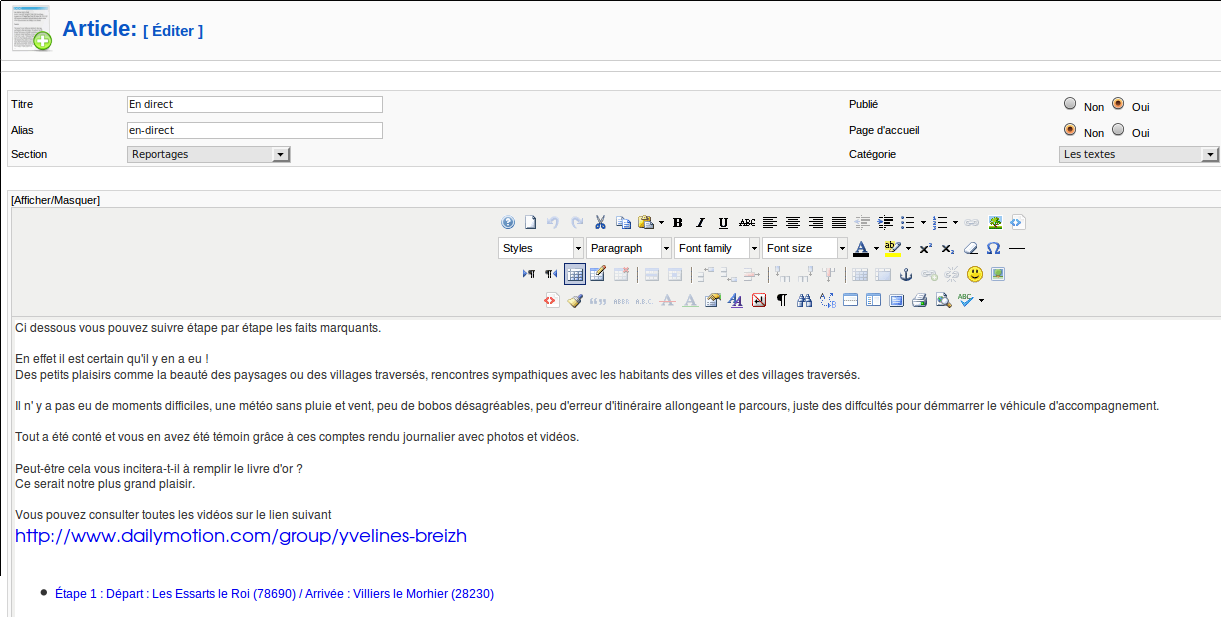The image size is (1221, 617).
Task: Click the anchor icon in toolbar
Action: pos(906,274)
